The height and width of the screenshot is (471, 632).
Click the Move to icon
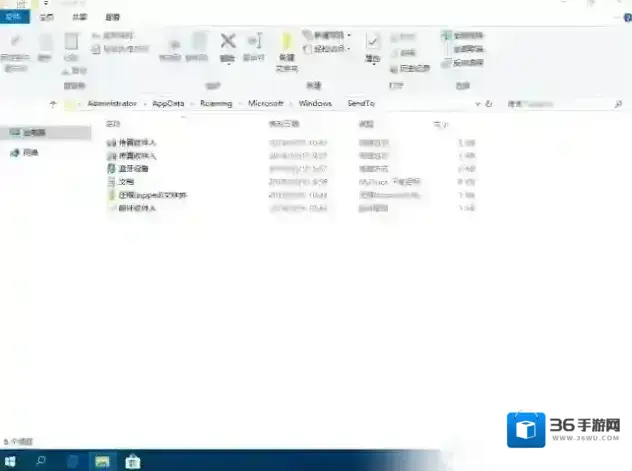tap(173, 44)
